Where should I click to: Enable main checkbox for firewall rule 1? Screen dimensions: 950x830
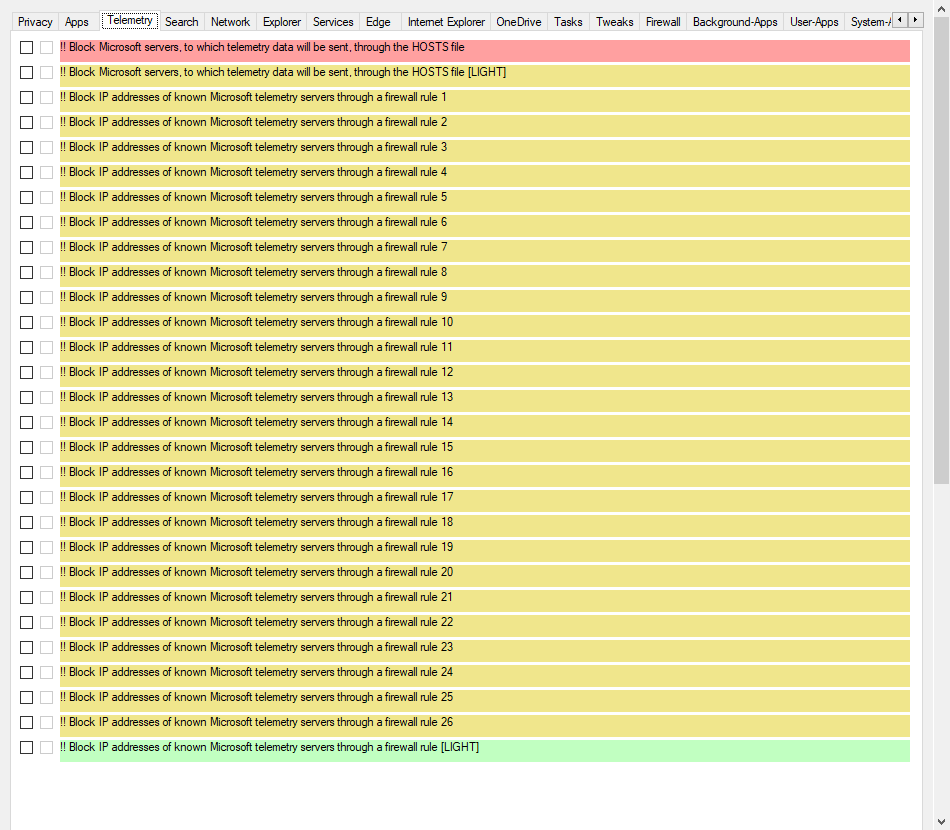pyautogui.click(x=27, y=98)
